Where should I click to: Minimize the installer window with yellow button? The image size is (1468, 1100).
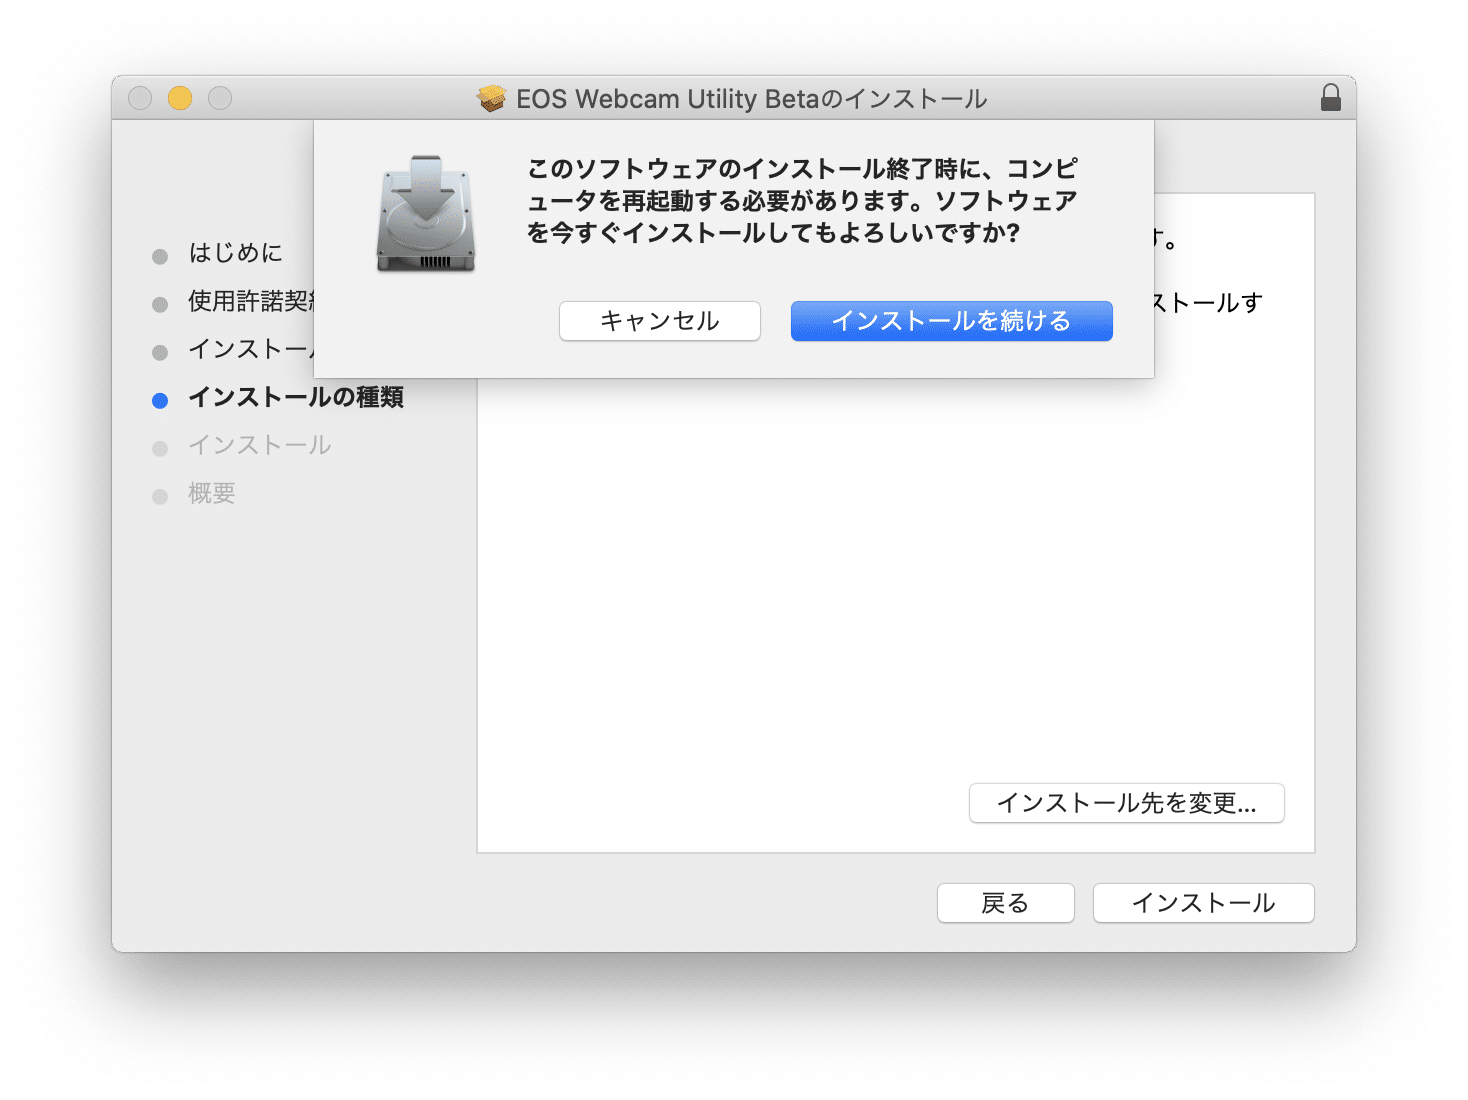tap(180, 98)
